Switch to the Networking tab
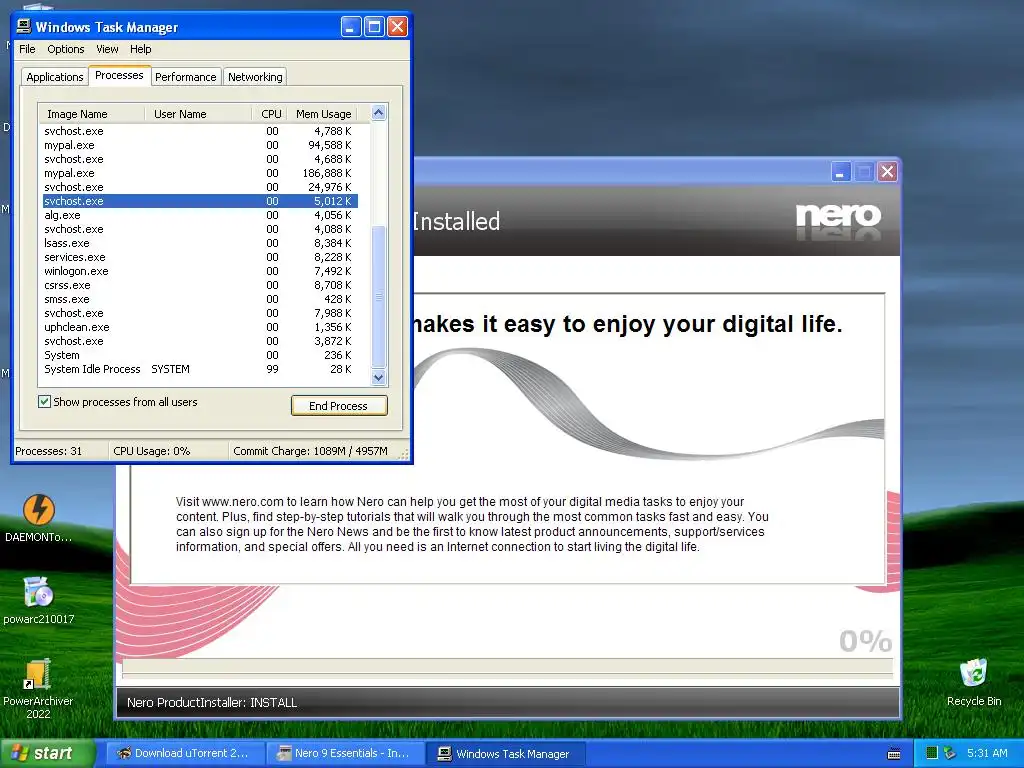The width and height of the screenshot is (1024, 768). [255, 77]
